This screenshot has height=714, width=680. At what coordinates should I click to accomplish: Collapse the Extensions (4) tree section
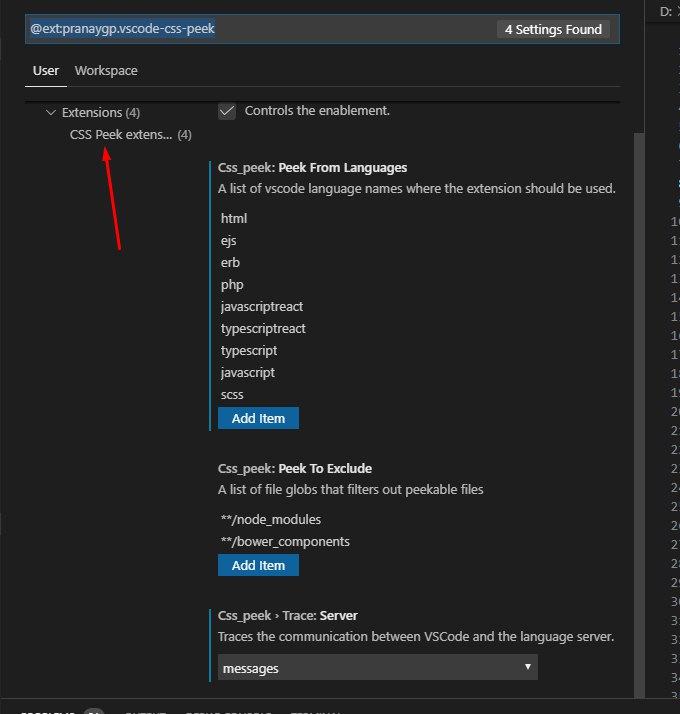click(x=93, y=112)
